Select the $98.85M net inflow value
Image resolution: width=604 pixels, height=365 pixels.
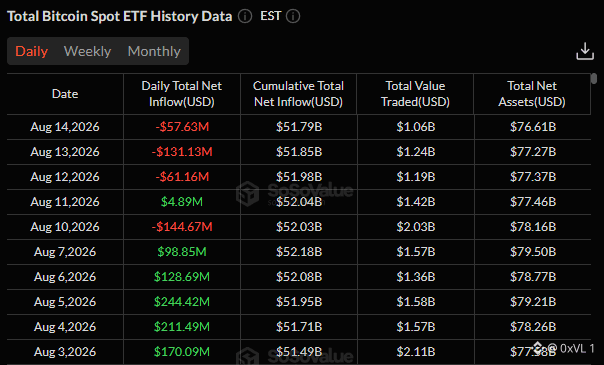pyautogui.click(x=182, y=252)
